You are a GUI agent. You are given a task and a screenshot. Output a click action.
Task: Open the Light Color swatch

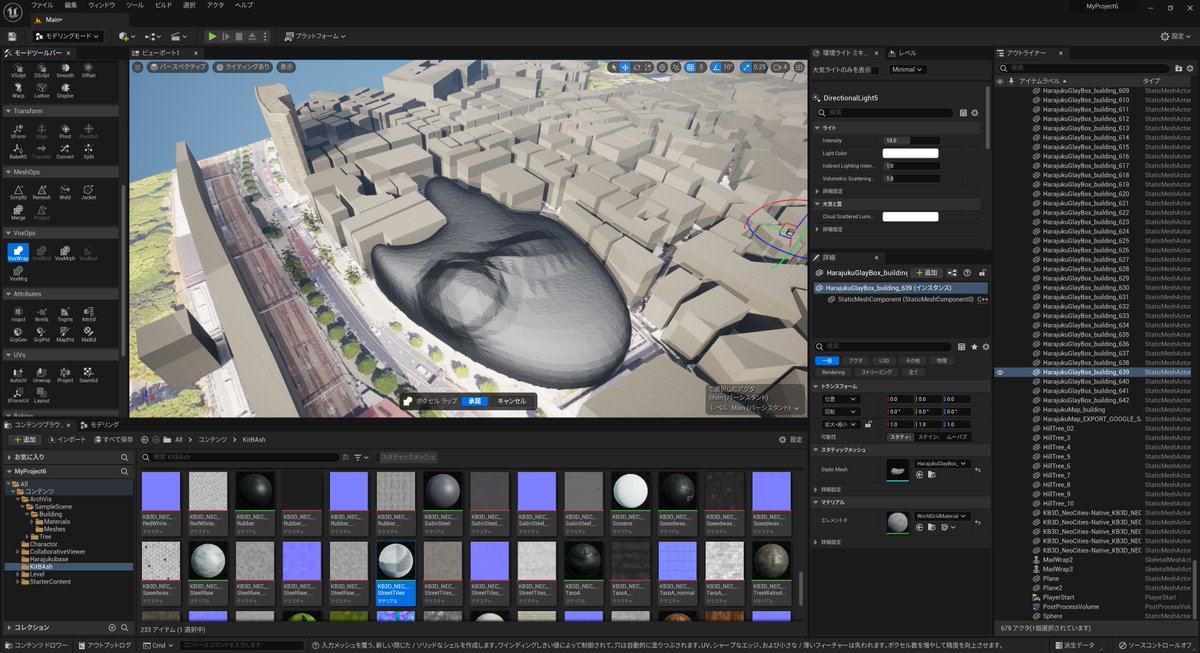pos(910,153)
